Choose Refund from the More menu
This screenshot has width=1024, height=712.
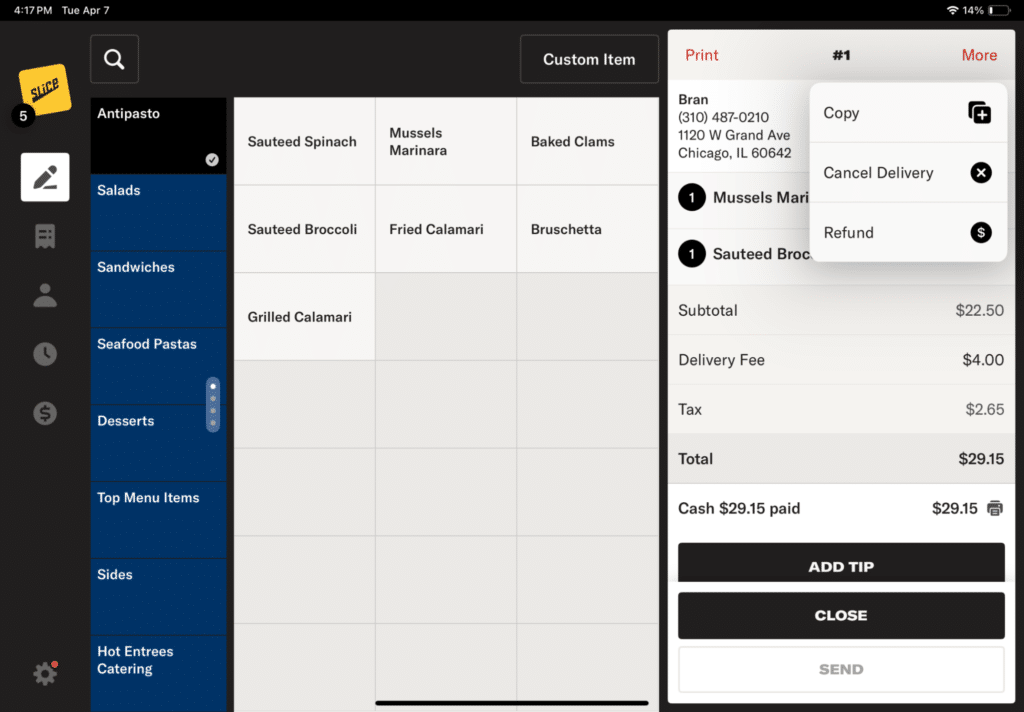coord(908,232)
